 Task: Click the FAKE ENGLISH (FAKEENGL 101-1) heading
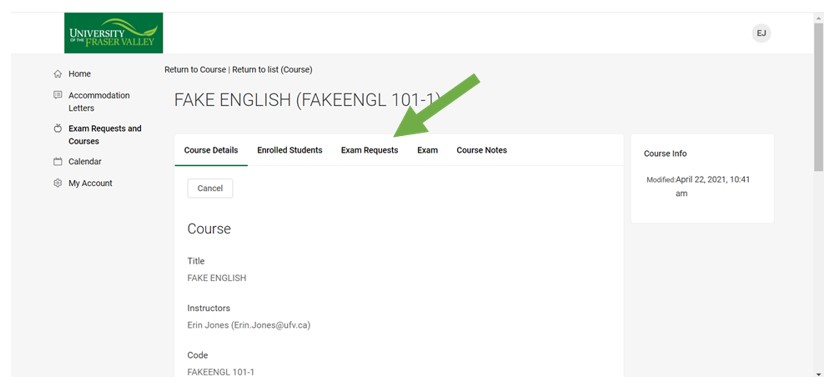click(x=307, y=100)
